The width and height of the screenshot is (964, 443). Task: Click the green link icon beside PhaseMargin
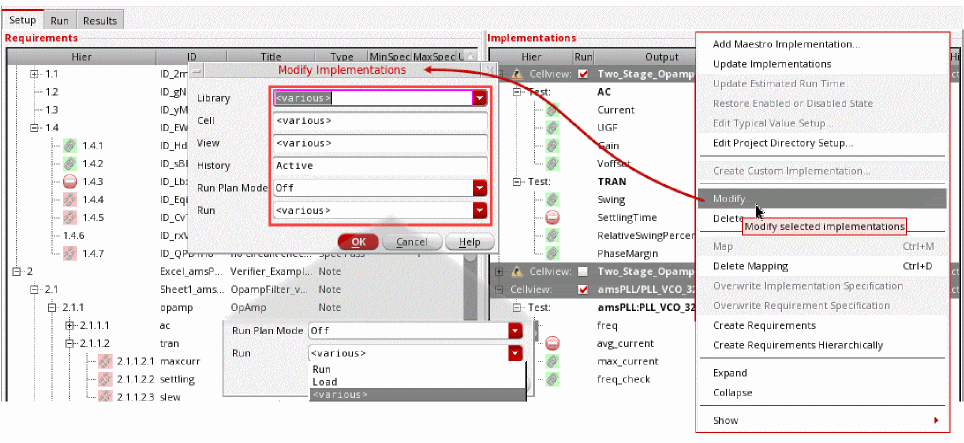coord(552,253)
